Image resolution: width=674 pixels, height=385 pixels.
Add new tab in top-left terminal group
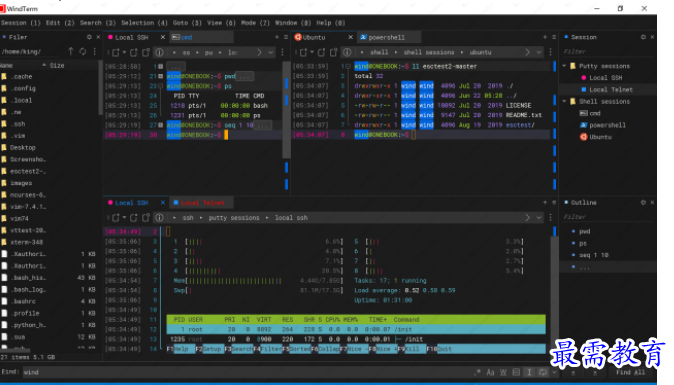click(277, 37)
